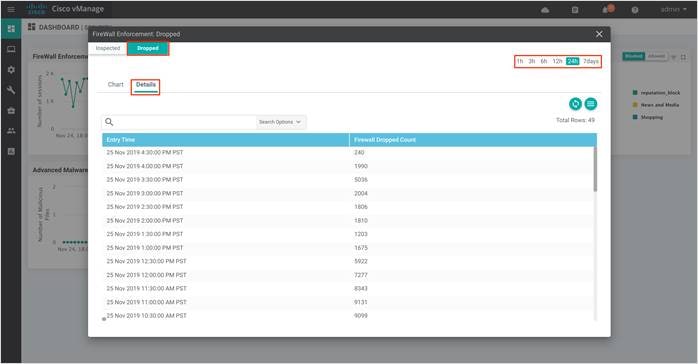
Task: Click the teal column list icon
Action: click(591, 104)
